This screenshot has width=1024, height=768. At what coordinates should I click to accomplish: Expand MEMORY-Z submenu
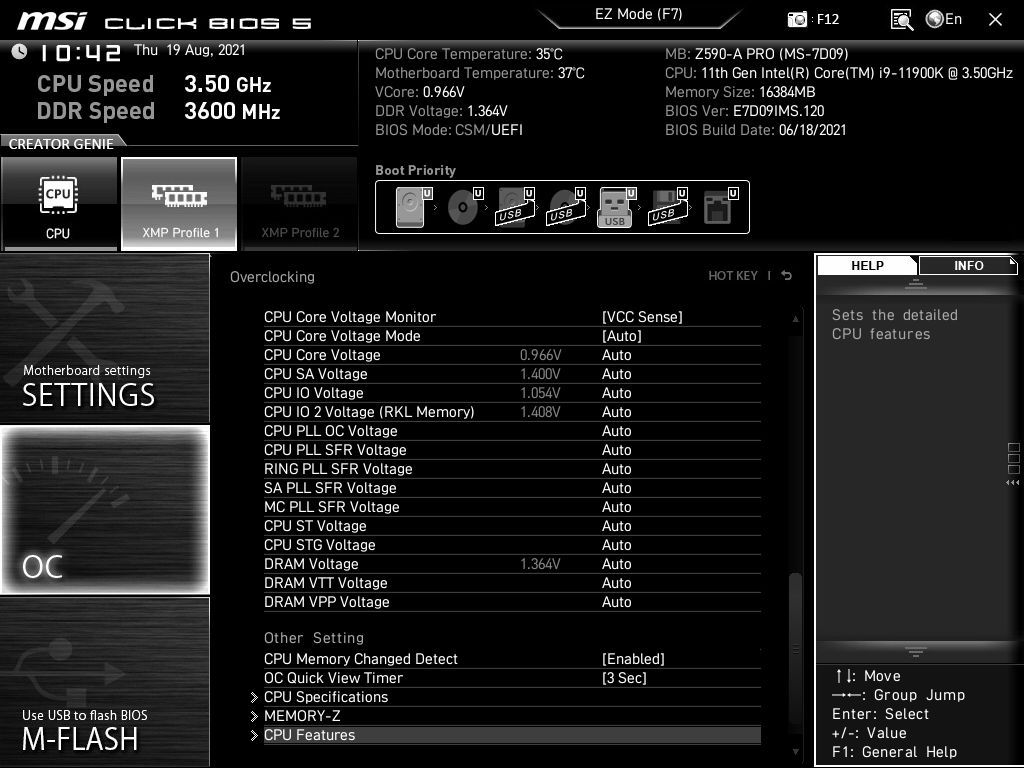point(512,716)
